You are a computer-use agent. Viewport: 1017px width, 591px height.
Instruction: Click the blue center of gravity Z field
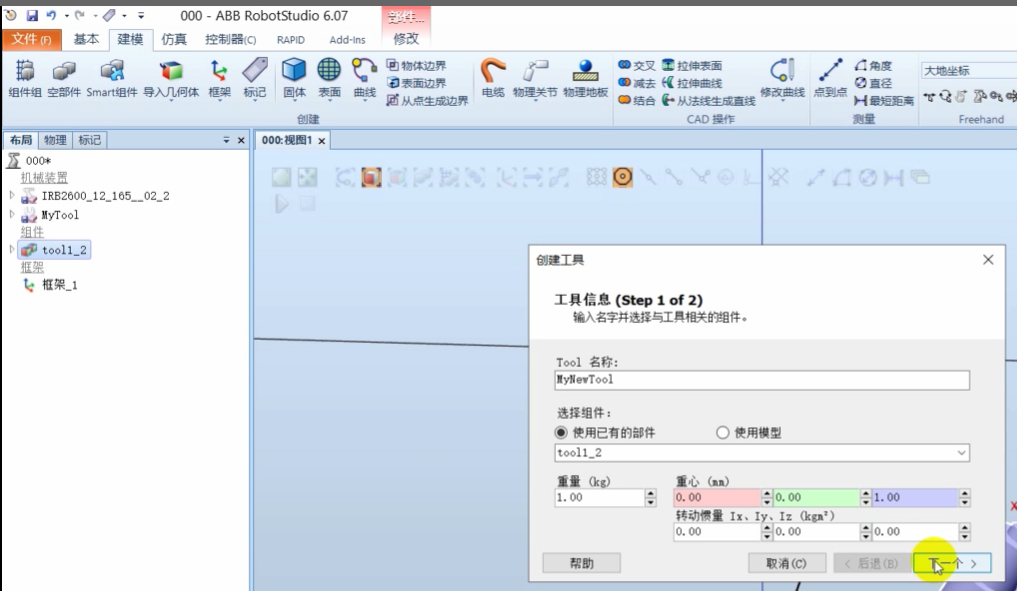(915, 498)
